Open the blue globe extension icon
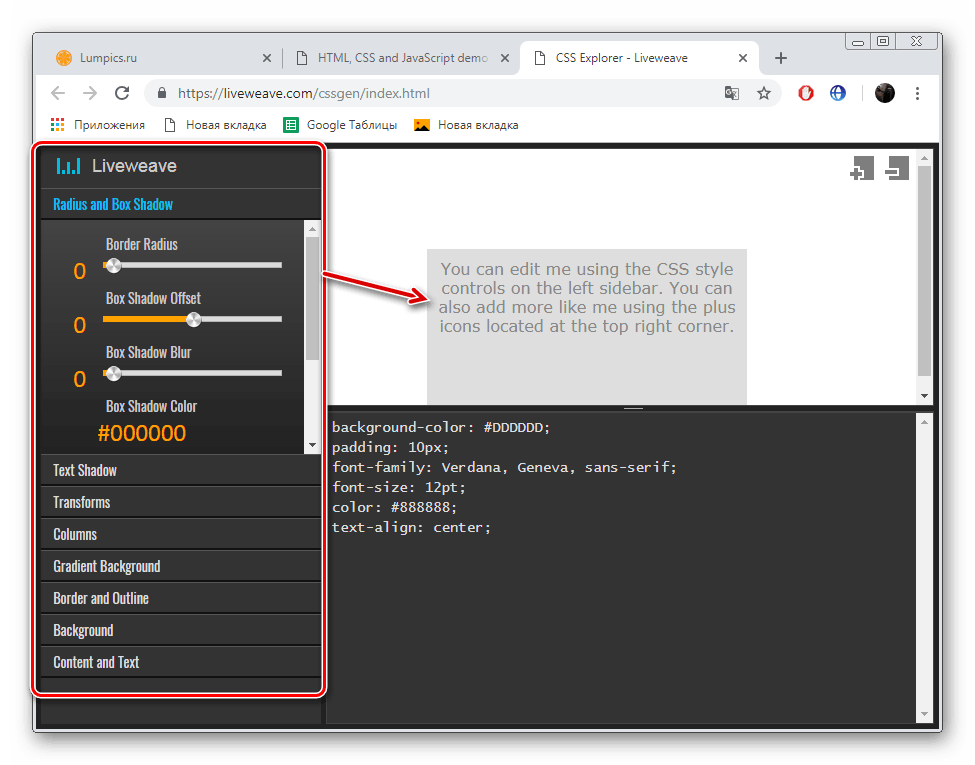Screen dimensions: 975x765 (x=838, y=93)
